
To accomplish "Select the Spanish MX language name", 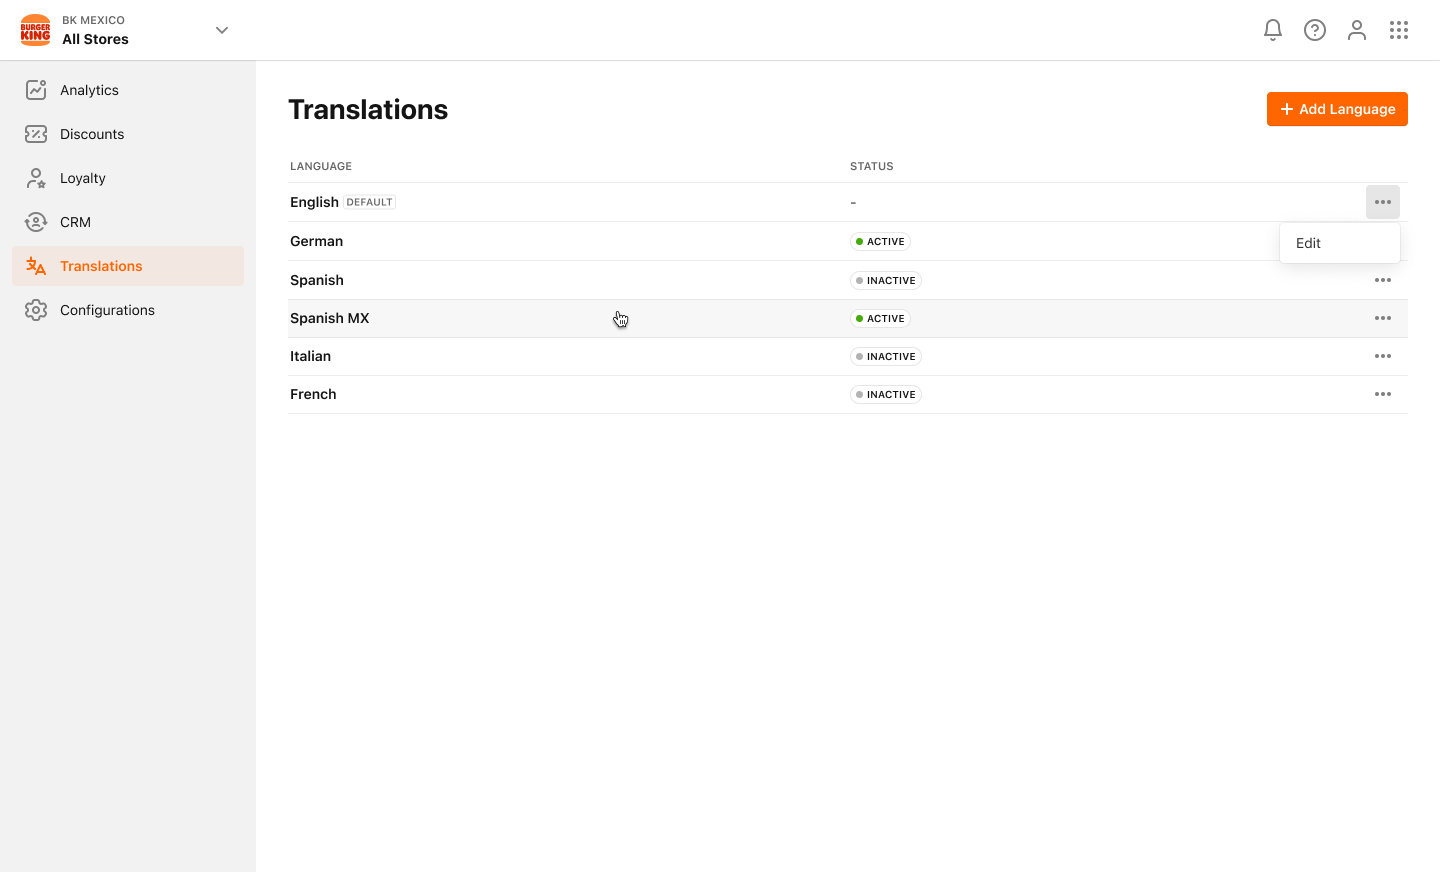I will (x=330, y=318).
